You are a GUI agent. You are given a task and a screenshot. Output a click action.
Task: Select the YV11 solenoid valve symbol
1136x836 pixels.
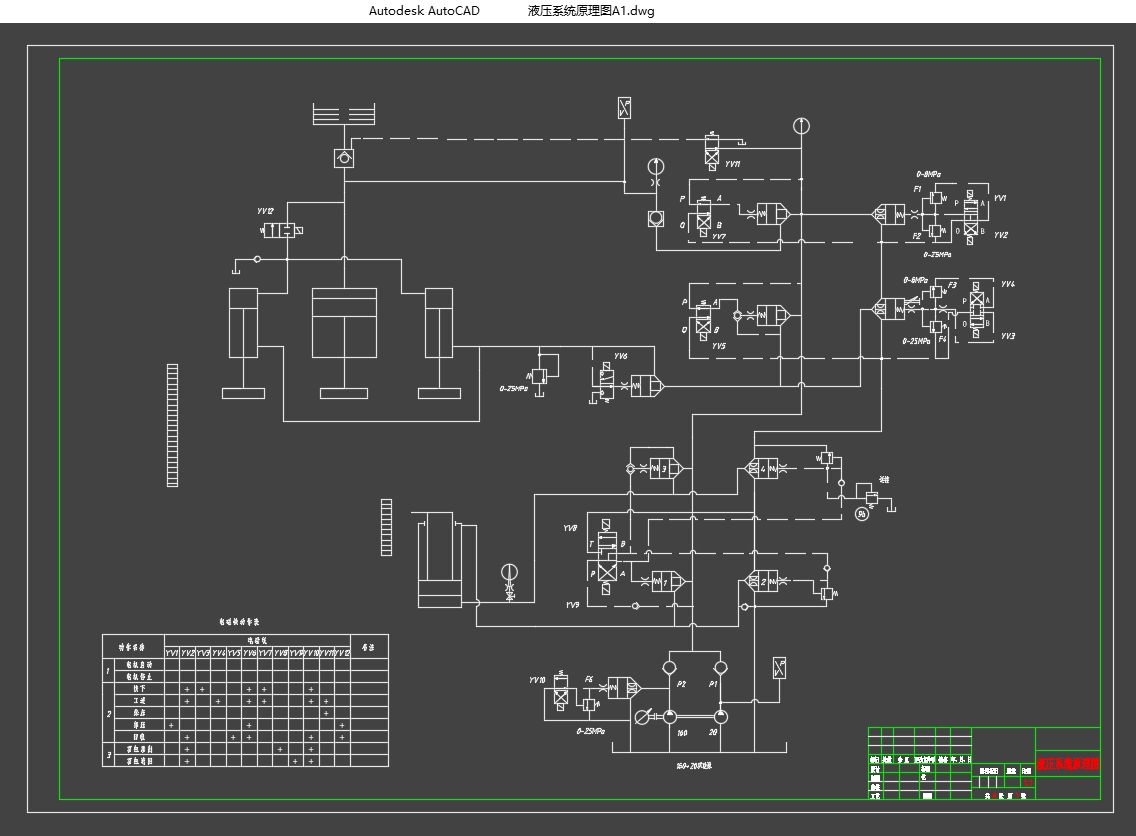pyautogui.click(x=713, y=154)
